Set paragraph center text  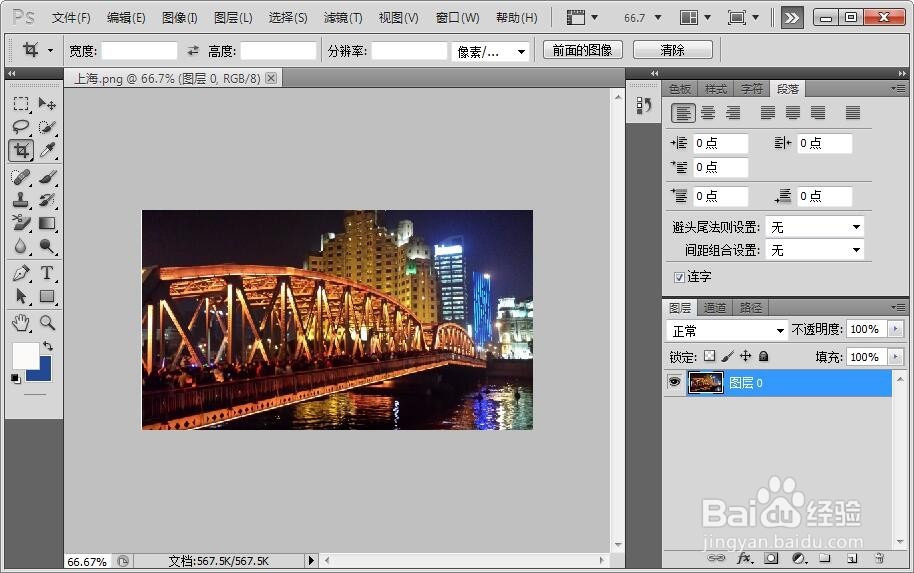coord(708,113)
